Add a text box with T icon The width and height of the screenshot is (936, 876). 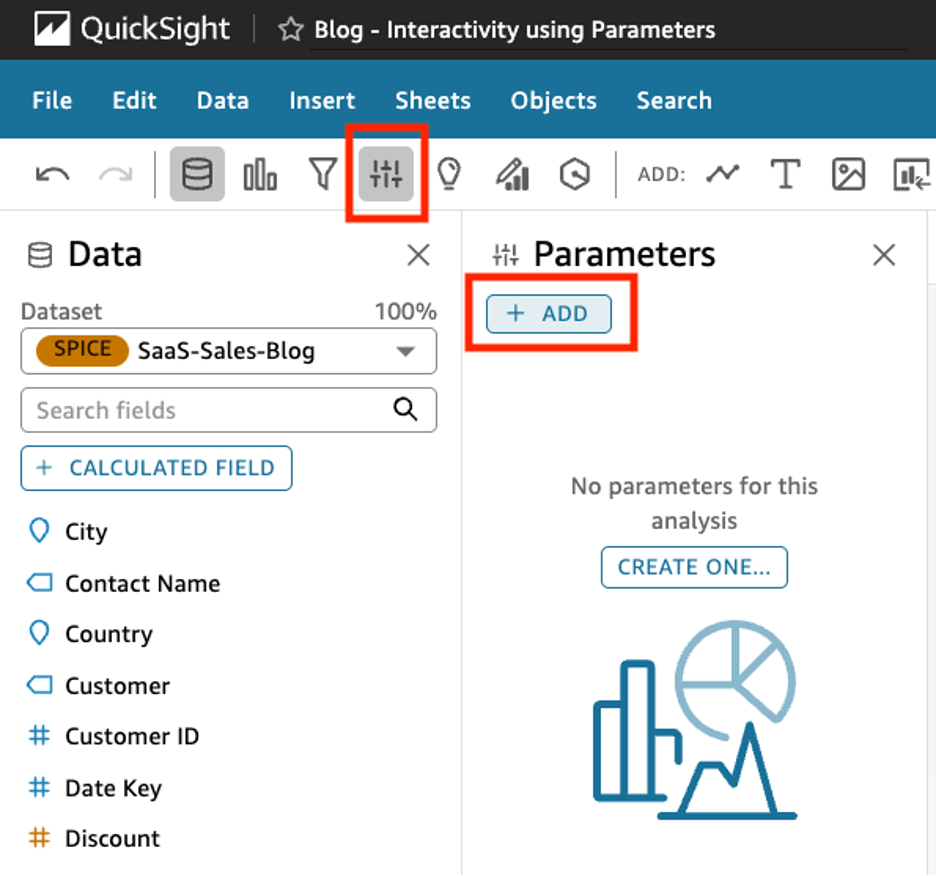point(785,174)
